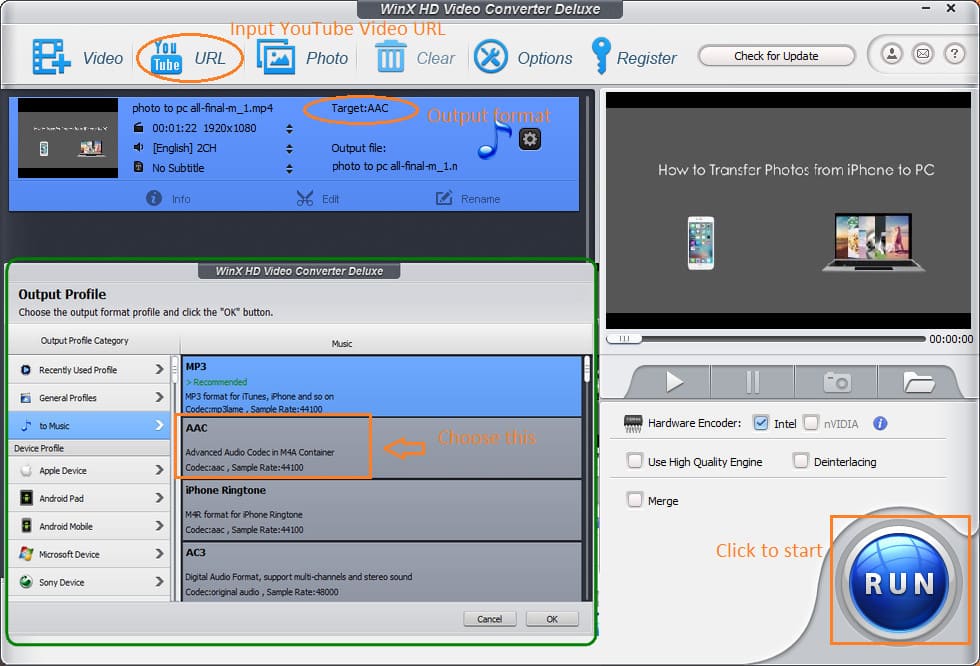The height and width of the screenshot is (666, 980).
Task: Enable the nVIDIA hardware encoder
Action: coord(811,423)
